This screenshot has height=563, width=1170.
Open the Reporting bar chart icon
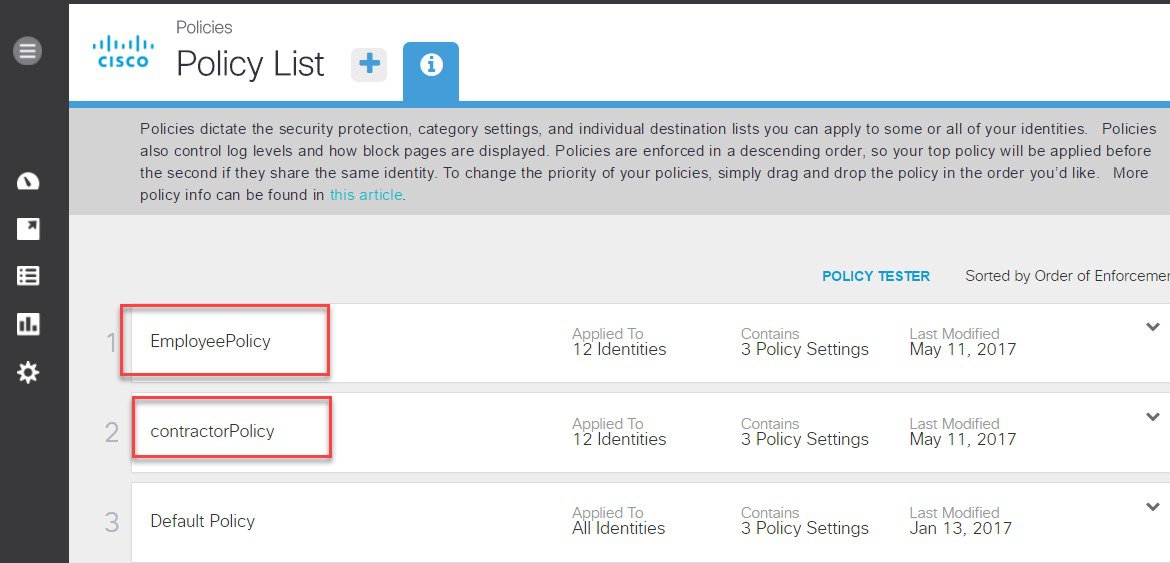[28, 324]
